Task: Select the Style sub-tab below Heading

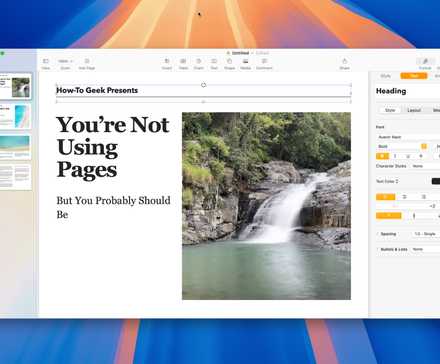Action: coord(390,110)
